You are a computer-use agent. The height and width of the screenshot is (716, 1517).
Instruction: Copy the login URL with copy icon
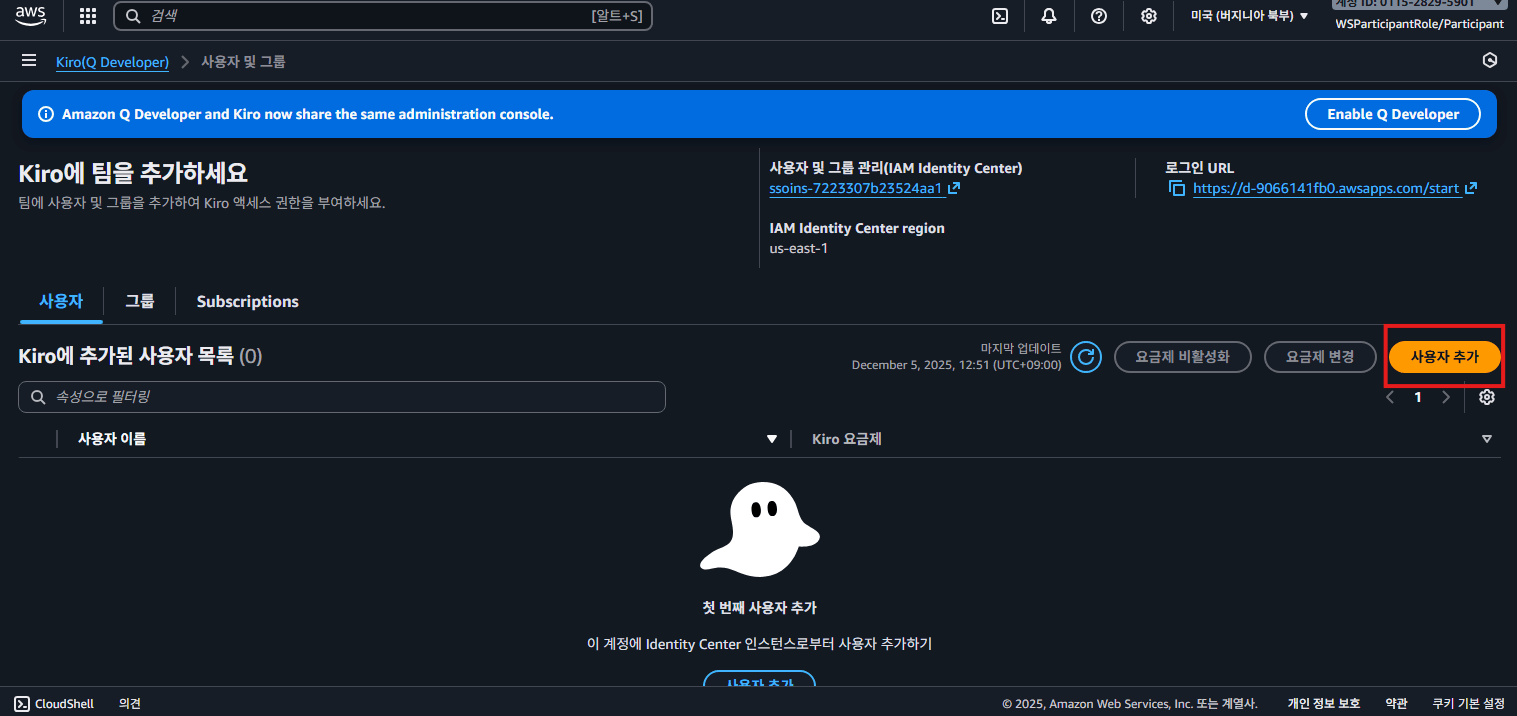1177,188
